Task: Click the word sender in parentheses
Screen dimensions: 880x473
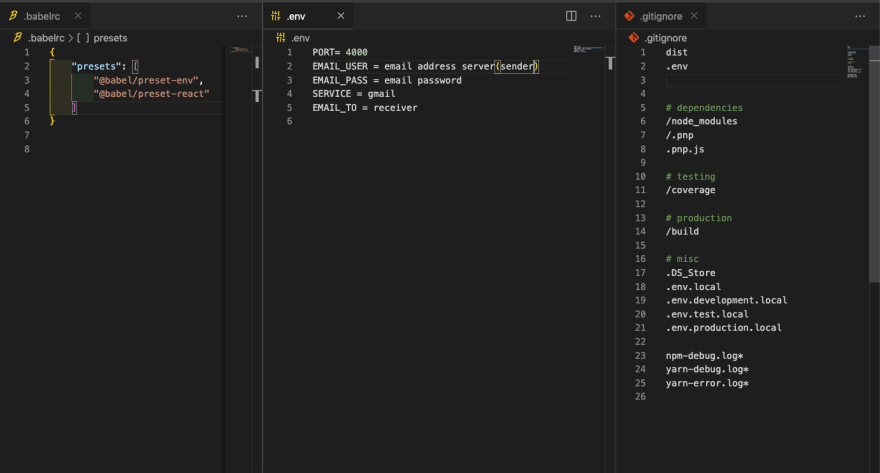Action: 517,66
